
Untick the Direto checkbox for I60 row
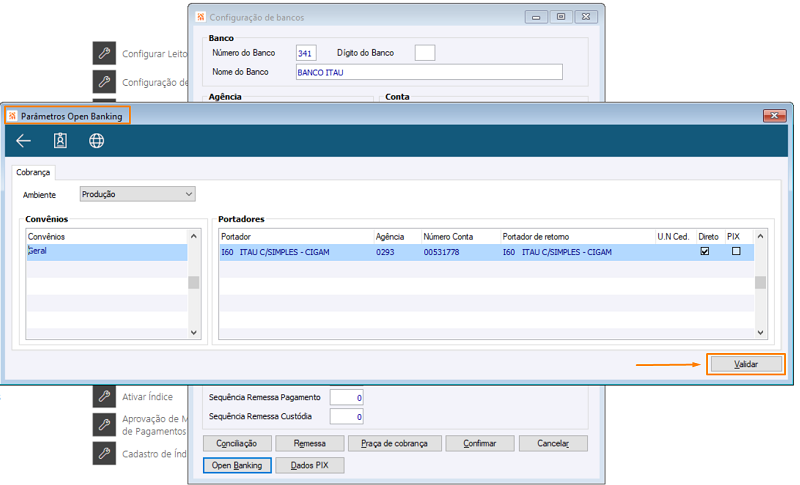coord(705,251)
